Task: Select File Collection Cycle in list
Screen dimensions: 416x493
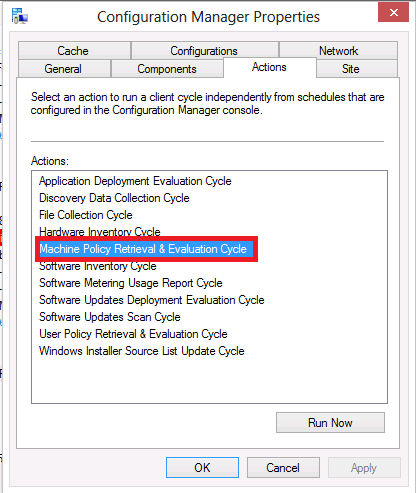Action: coord(86,215)
